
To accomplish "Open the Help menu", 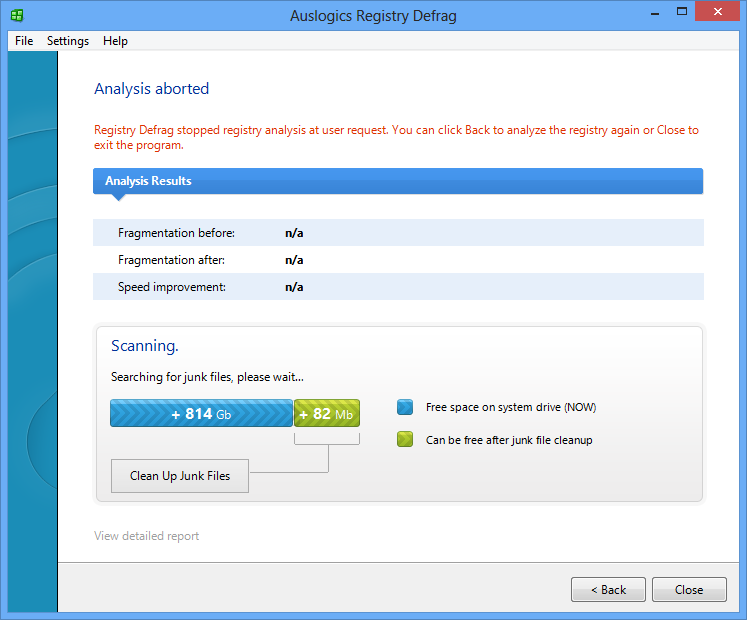I will click(x=115, y=41).
